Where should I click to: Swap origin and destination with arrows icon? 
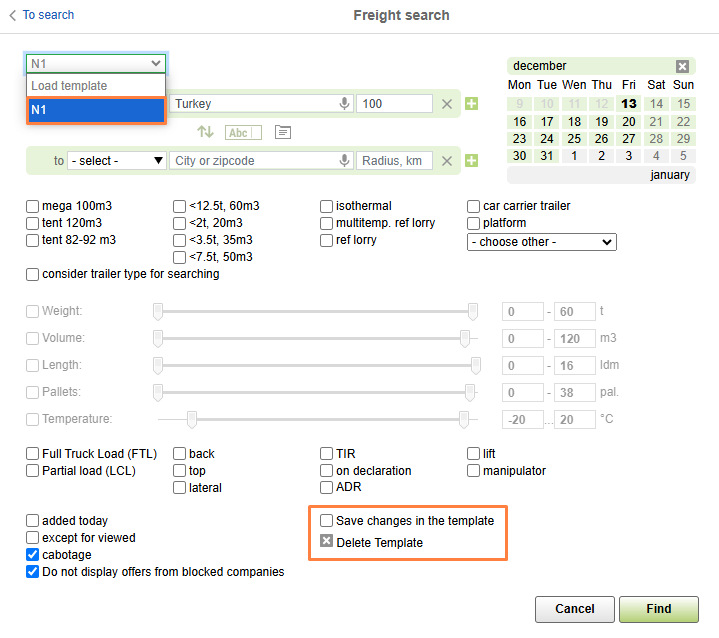coord(205,132)
